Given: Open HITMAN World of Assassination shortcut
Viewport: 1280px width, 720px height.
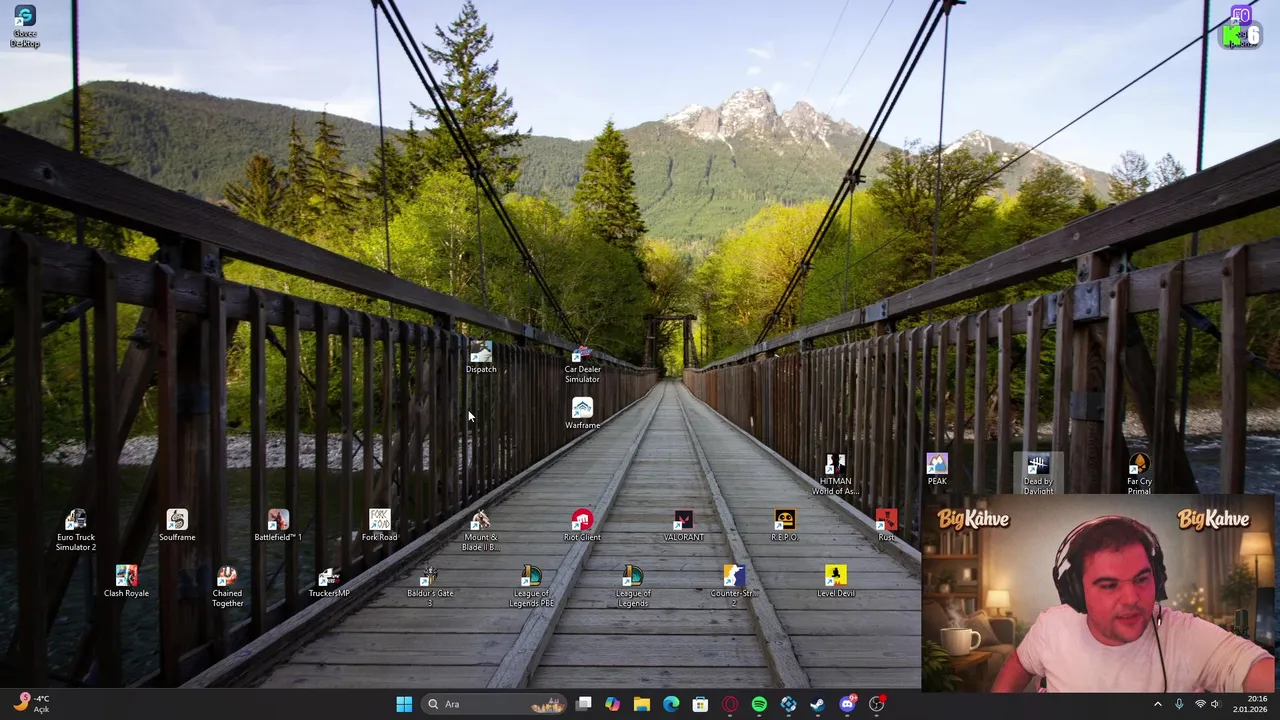Looking at the screenshot, I should (835, 475).
